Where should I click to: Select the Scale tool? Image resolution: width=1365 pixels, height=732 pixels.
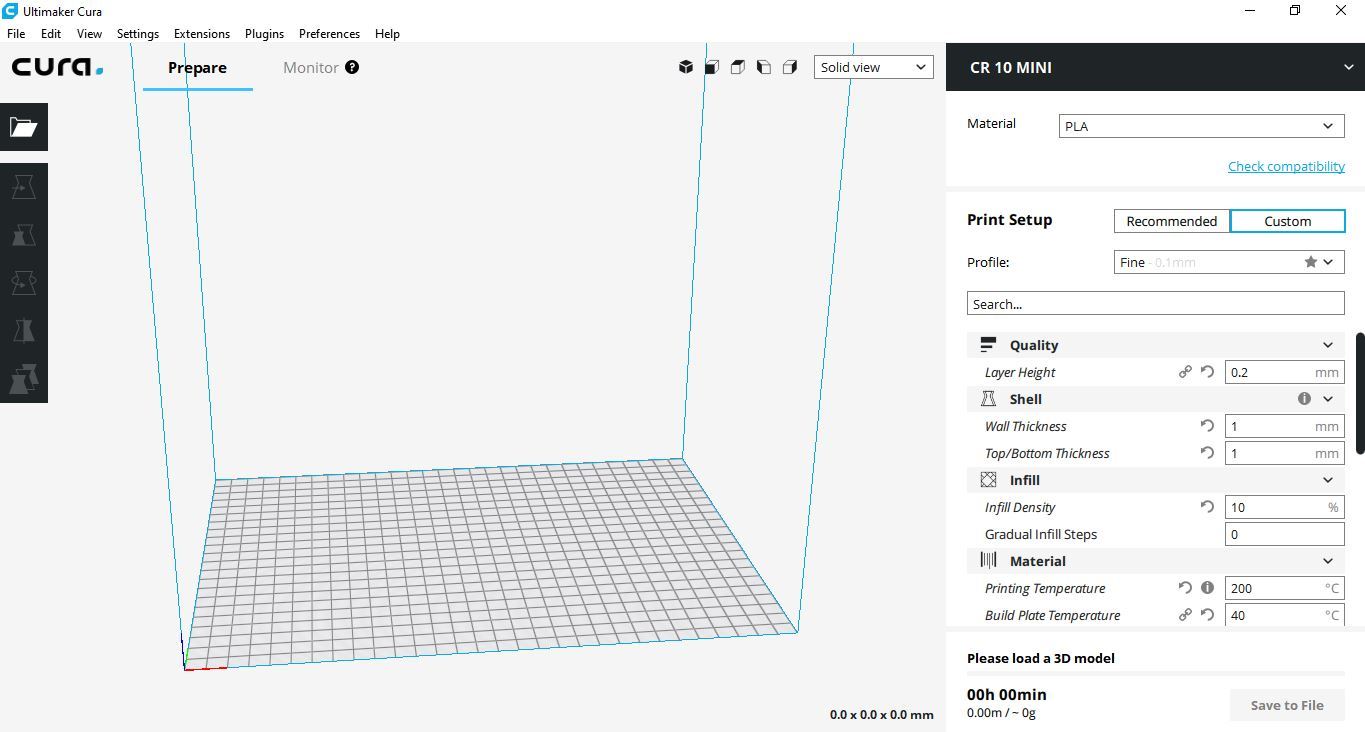tap(22, 234)
